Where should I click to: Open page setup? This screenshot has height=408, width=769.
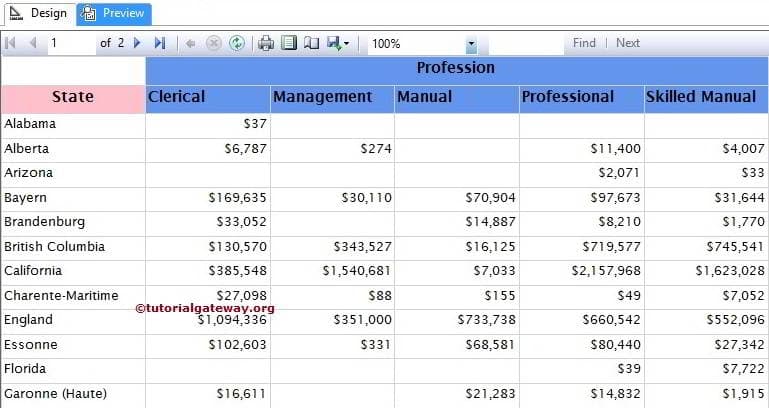(x=311, y=43)
